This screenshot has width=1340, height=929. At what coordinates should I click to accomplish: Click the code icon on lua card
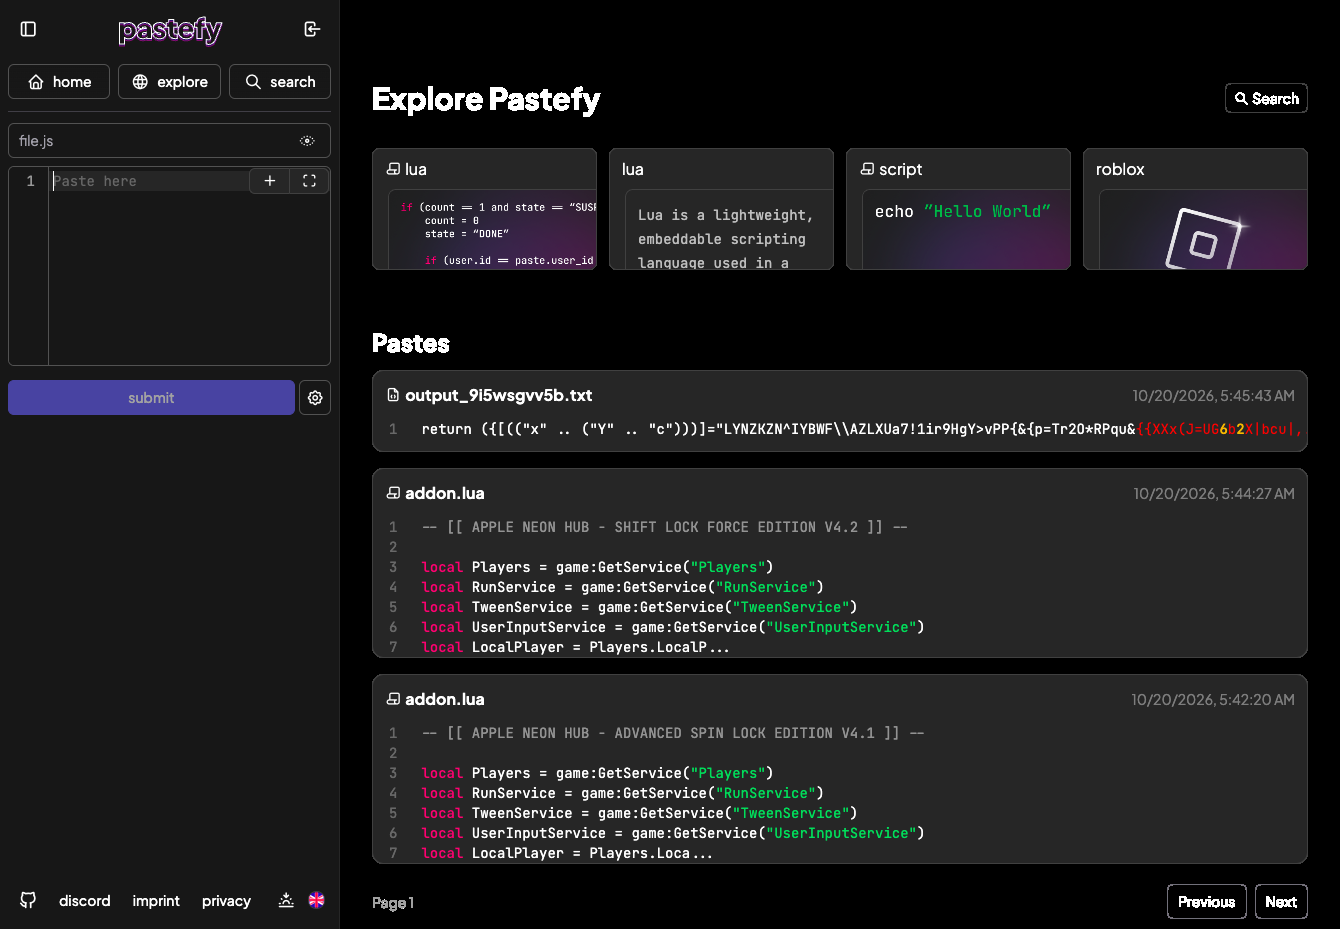pyautogui.click(x=393, y=169)
